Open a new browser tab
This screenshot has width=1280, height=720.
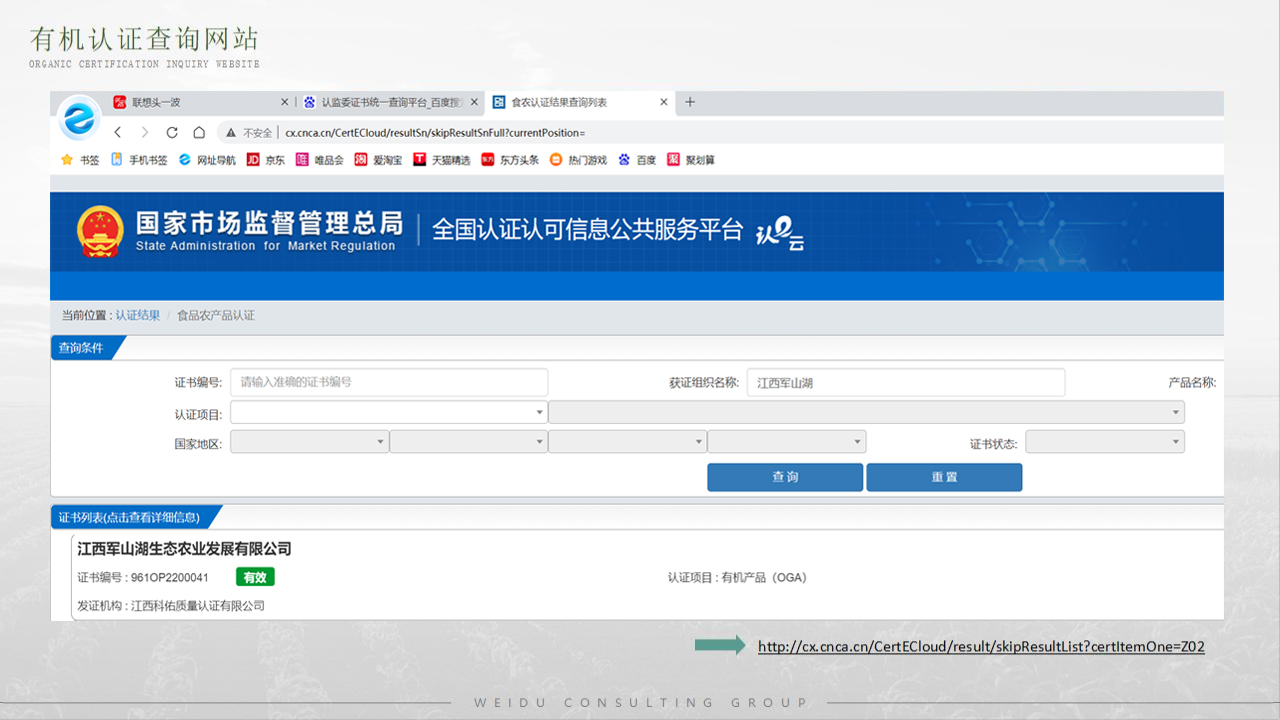click(x=690, y=102)
